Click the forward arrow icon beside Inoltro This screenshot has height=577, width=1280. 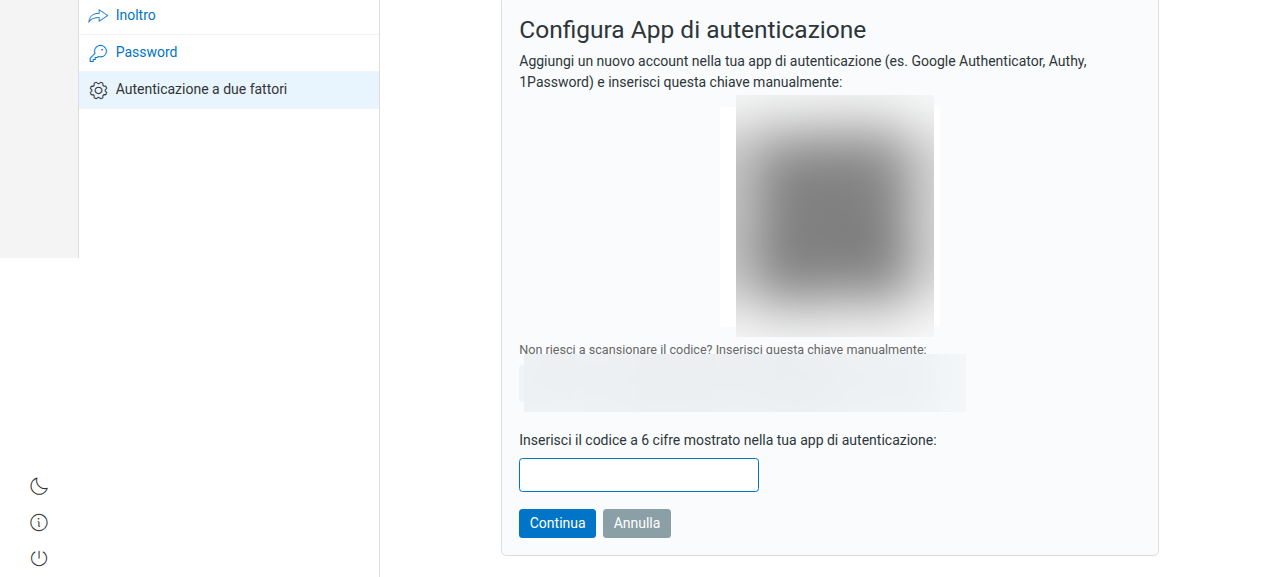point(98,16)
